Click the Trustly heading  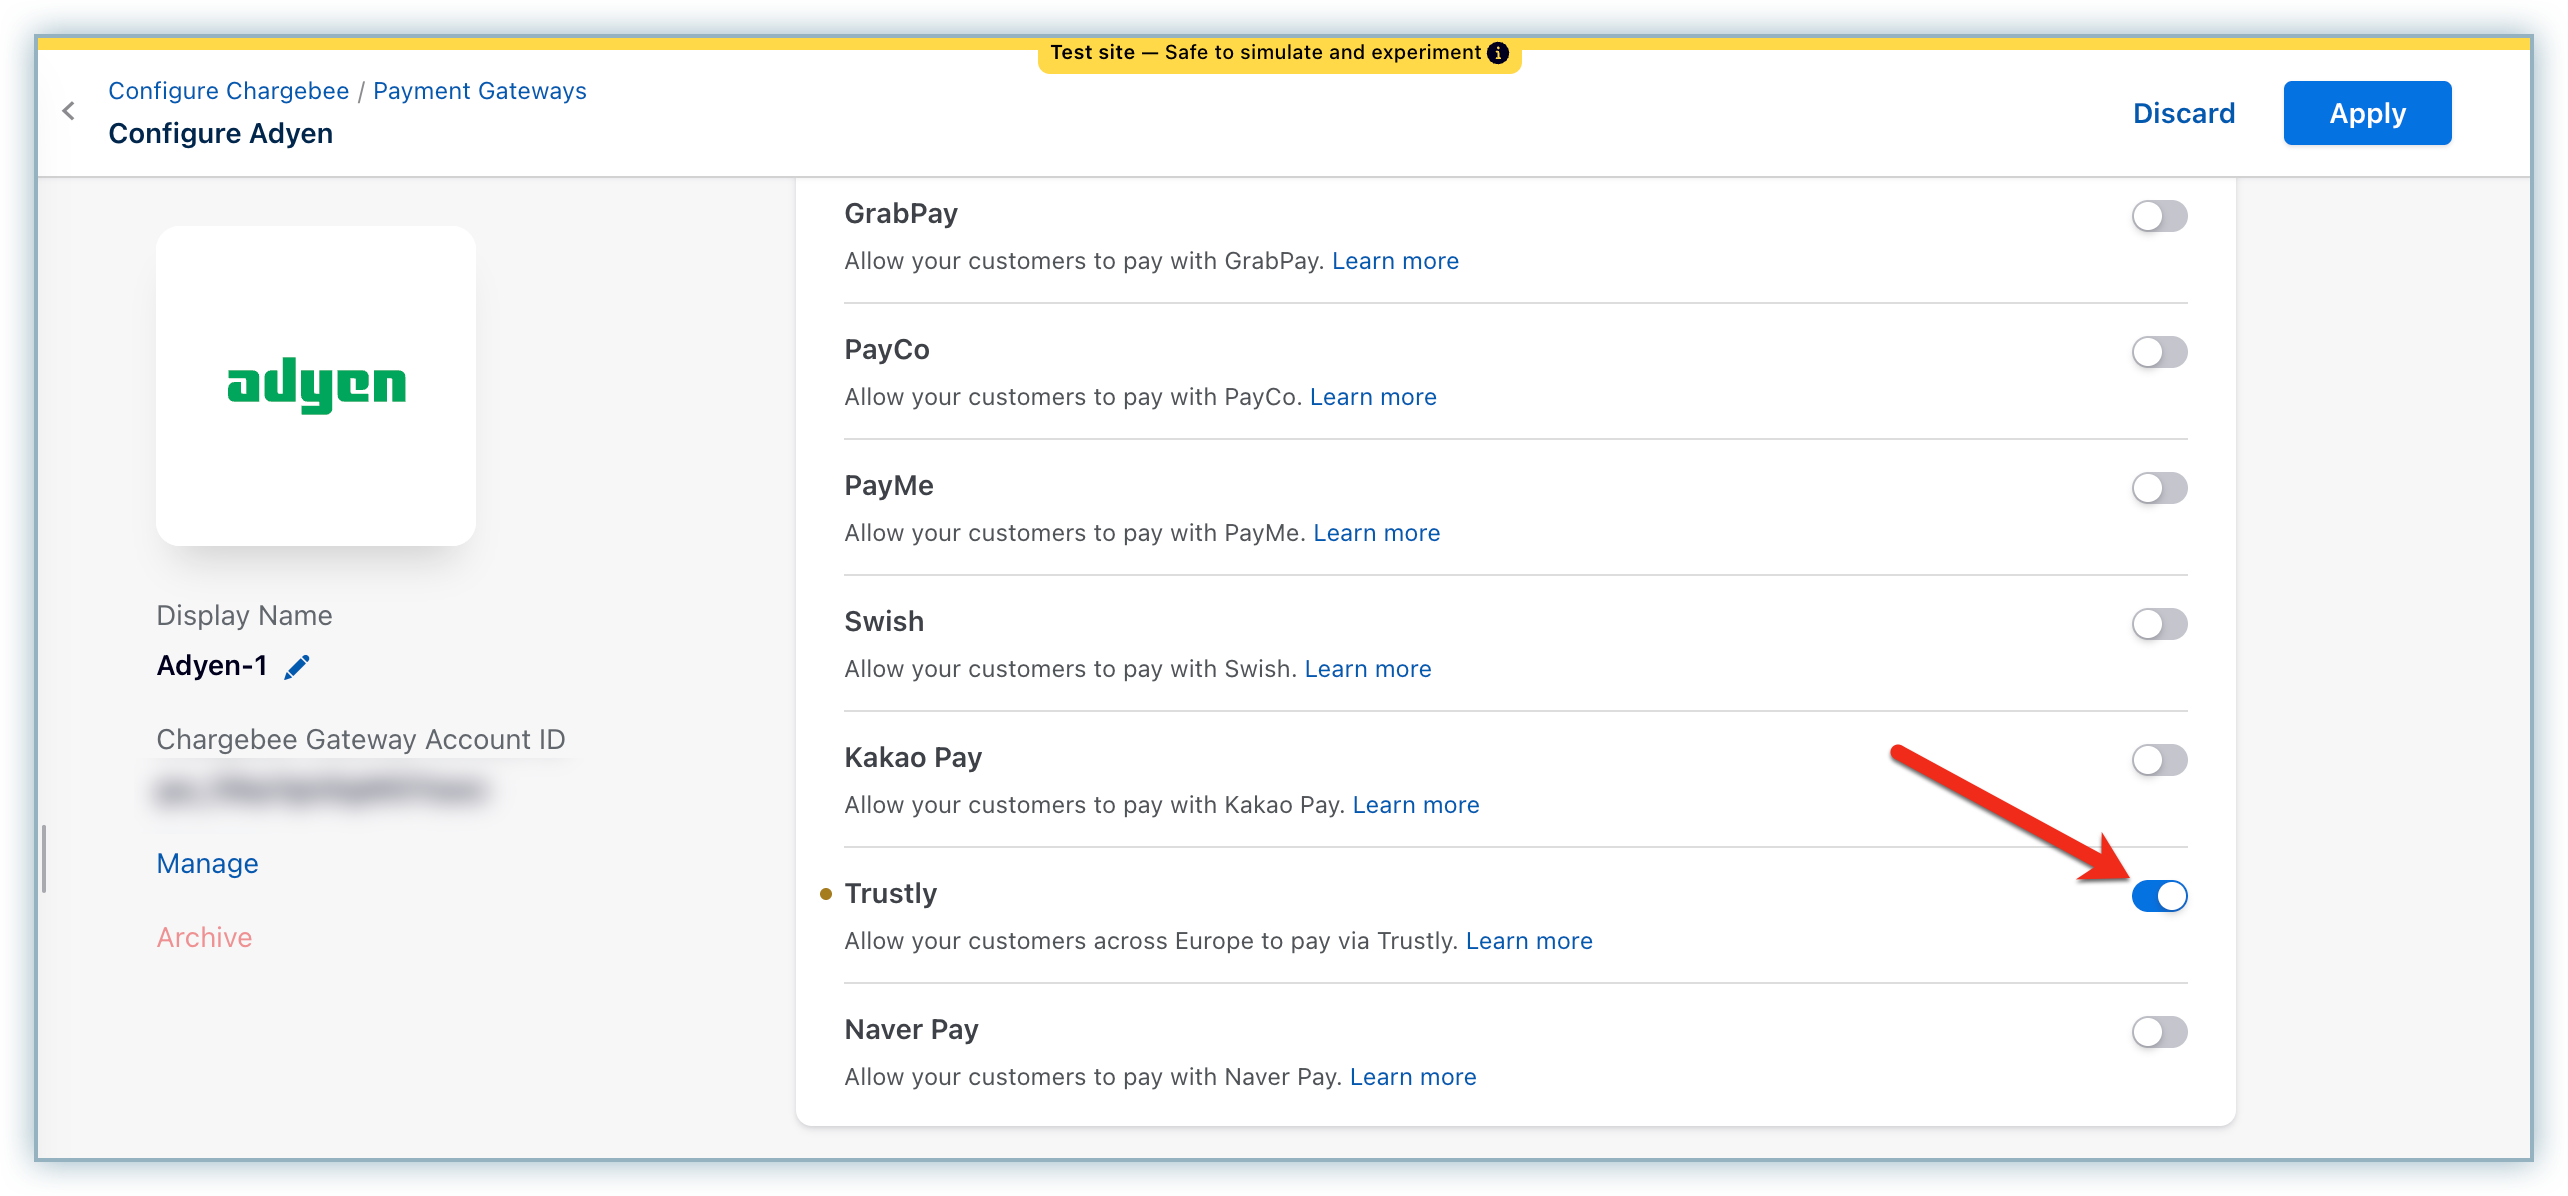point(891,894)
